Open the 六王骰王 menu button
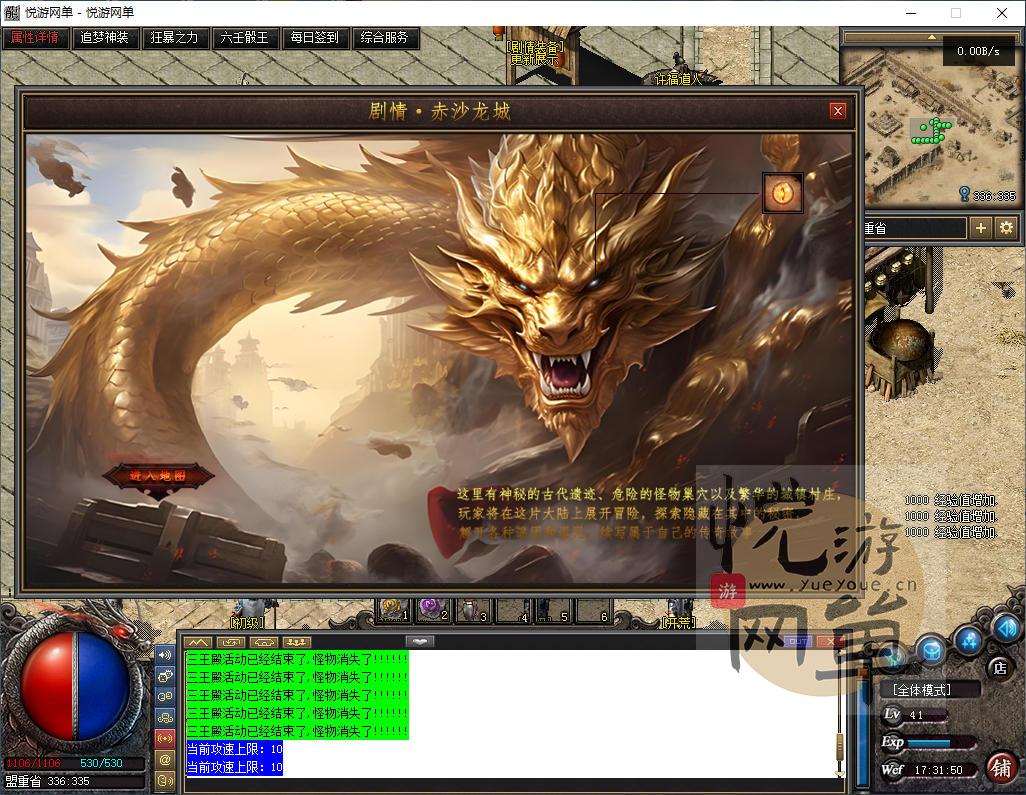This screenshot has height=795, width=1026. click(x=245, y=38)
